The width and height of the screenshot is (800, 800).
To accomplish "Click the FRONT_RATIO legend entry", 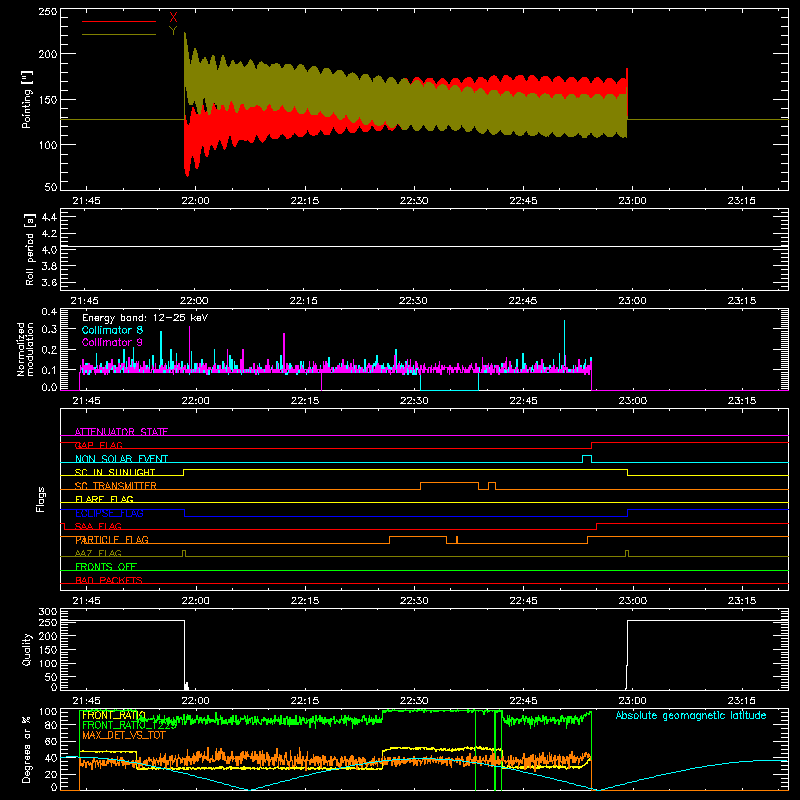I will tap(114, 715).
